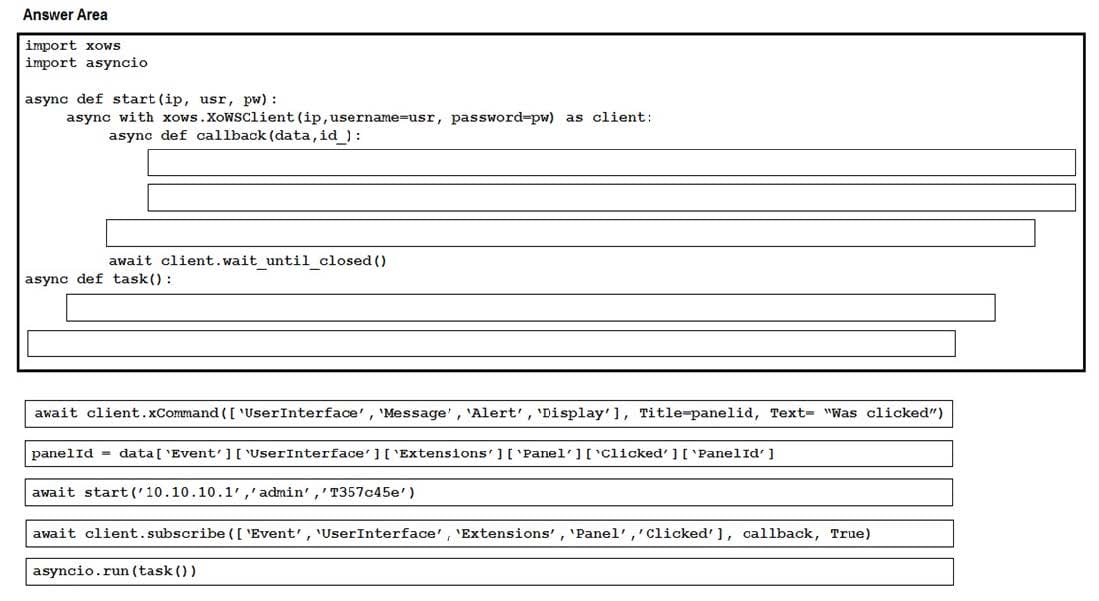Click the async with xows.XoWSClient line
Viewport: 1099px width, 601px height.
click(x=359, y=117)
